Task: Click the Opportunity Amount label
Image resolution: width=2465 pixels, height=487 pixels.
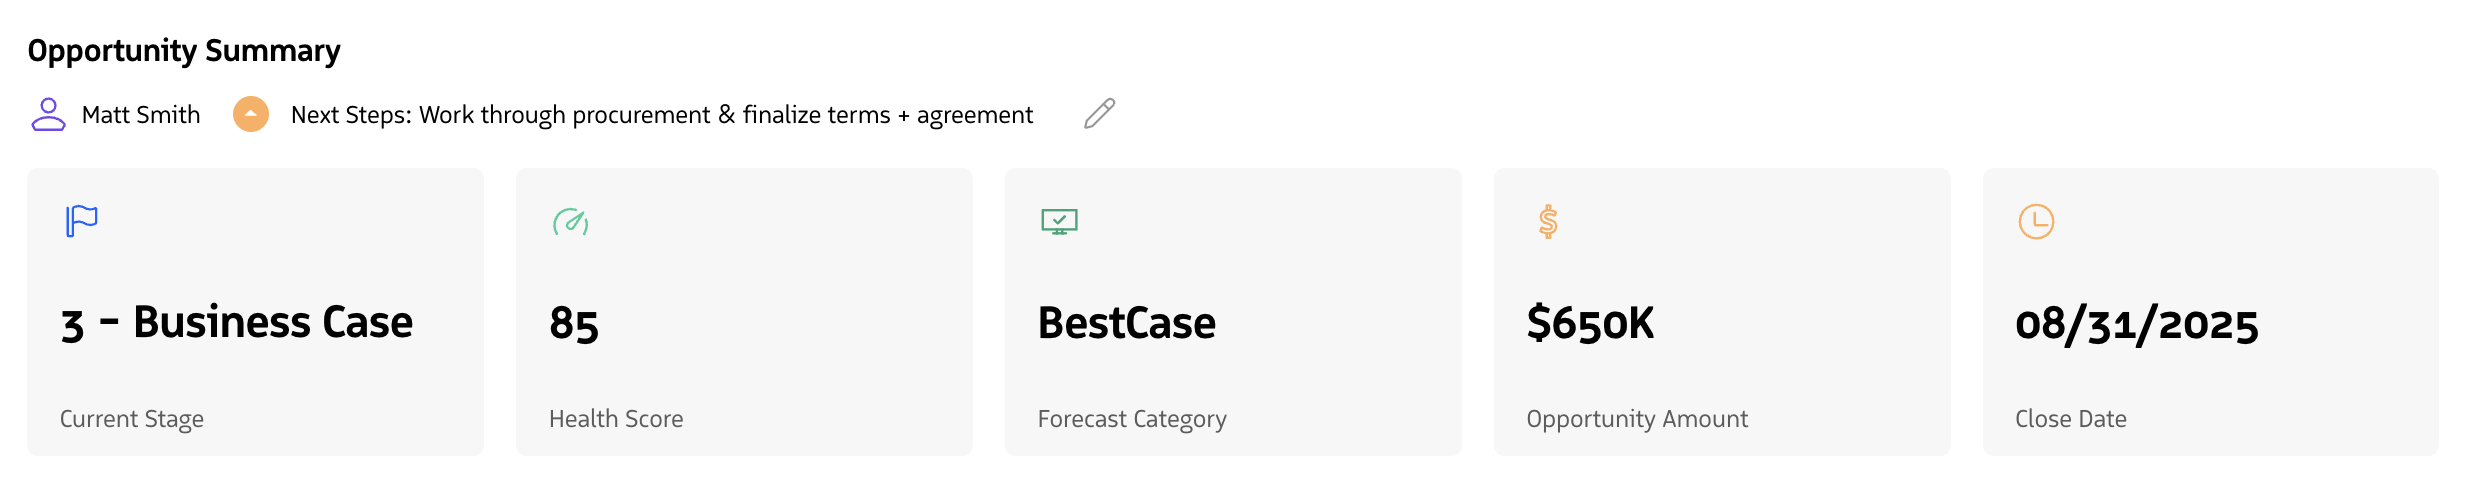Action: 1637,419
